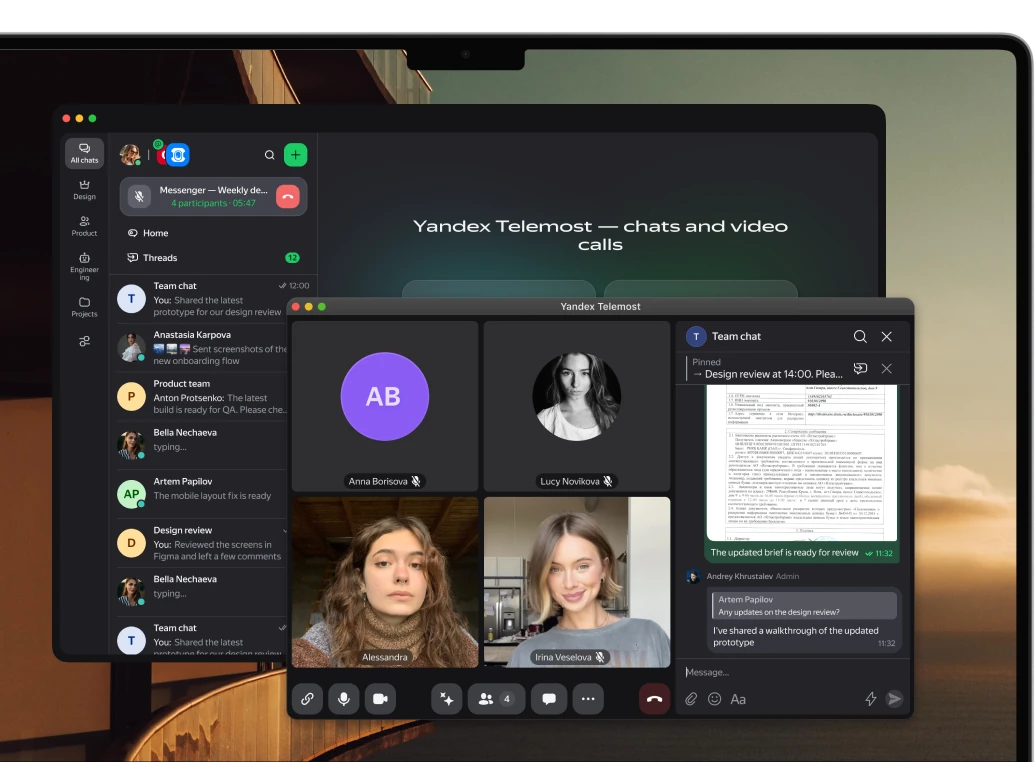Toggle camera in the call toolbar
This screenshot has width=1036, height=762.
381,699
